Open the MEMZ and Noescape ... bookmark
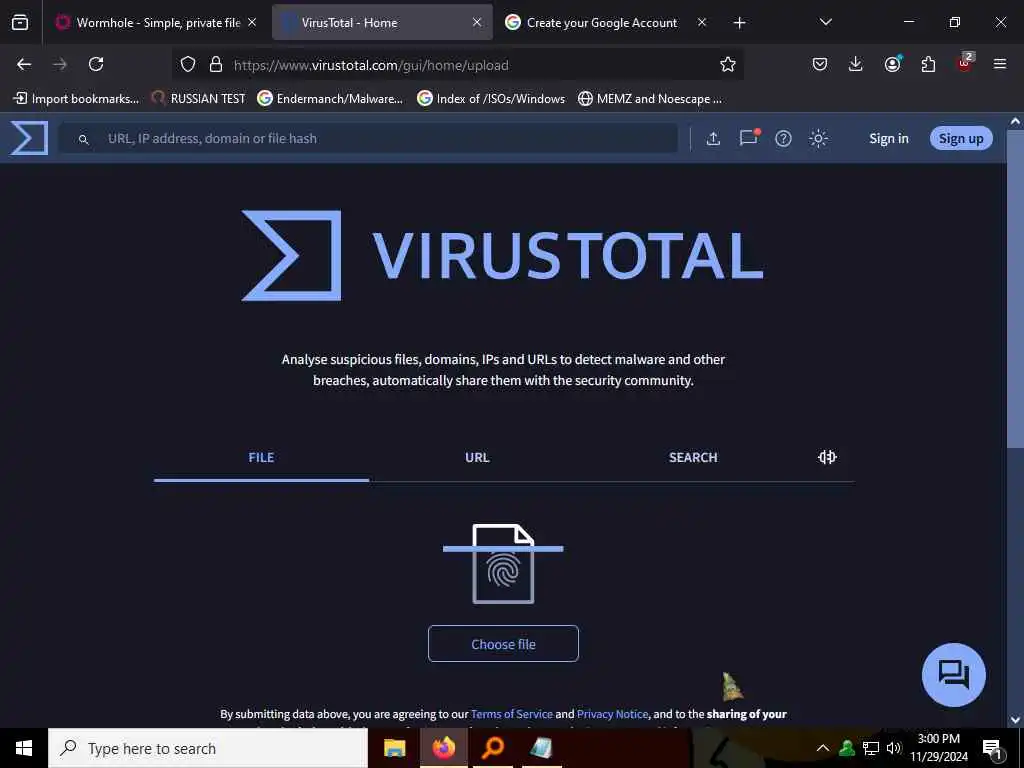This screenshot has height=768, width=1024. [650, 99]
